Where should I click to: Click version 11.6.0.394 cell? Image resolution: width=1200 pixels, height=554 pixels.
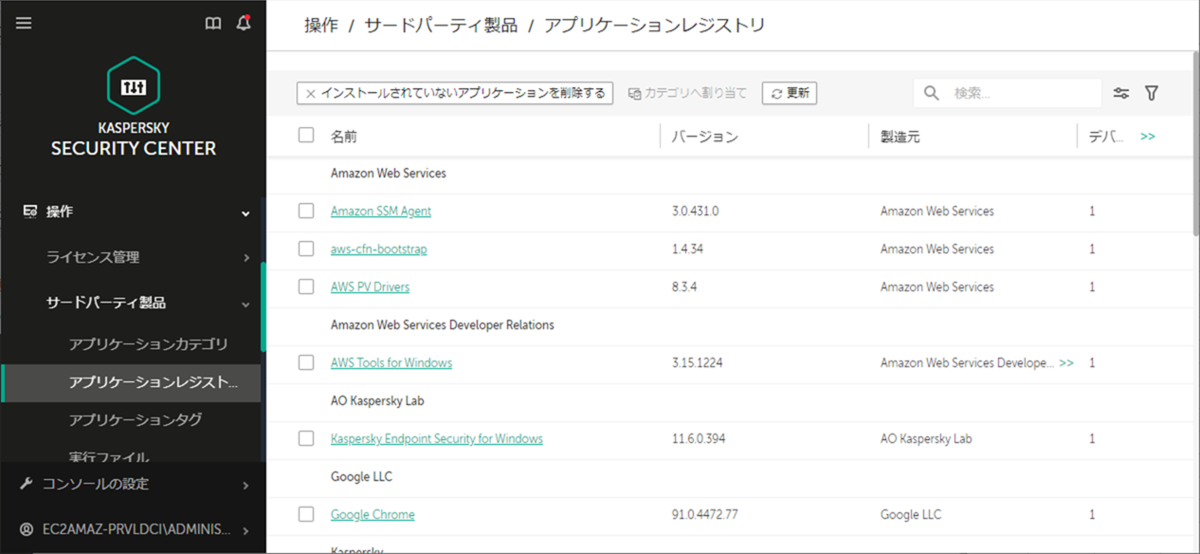point(701,438)
